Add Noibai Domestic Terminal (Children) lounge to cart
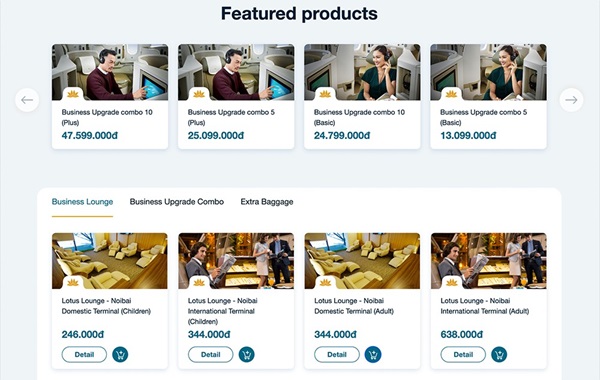The width and height of the screenshot is (600, 380). click(x=121, y=354)
